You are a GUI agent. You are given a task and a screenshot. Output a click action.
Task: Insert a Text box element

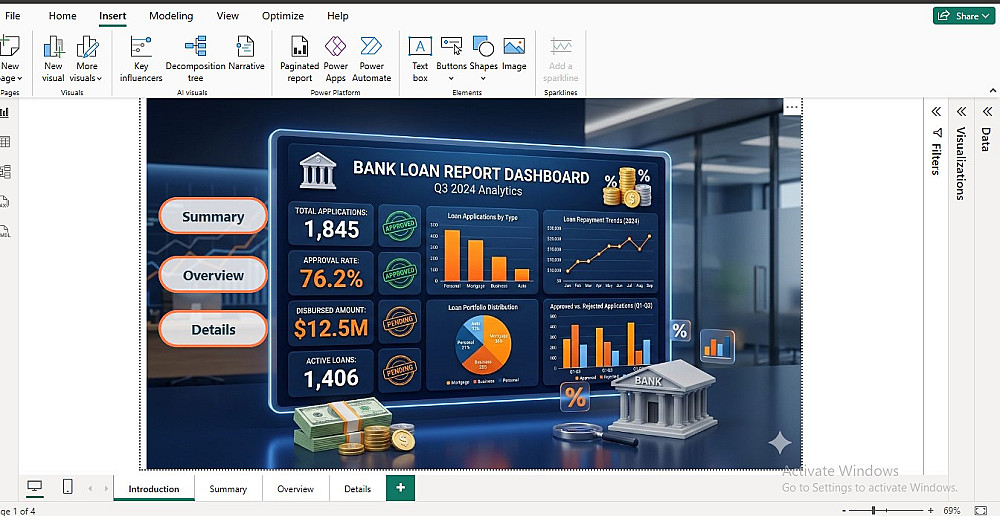point(420,59)
